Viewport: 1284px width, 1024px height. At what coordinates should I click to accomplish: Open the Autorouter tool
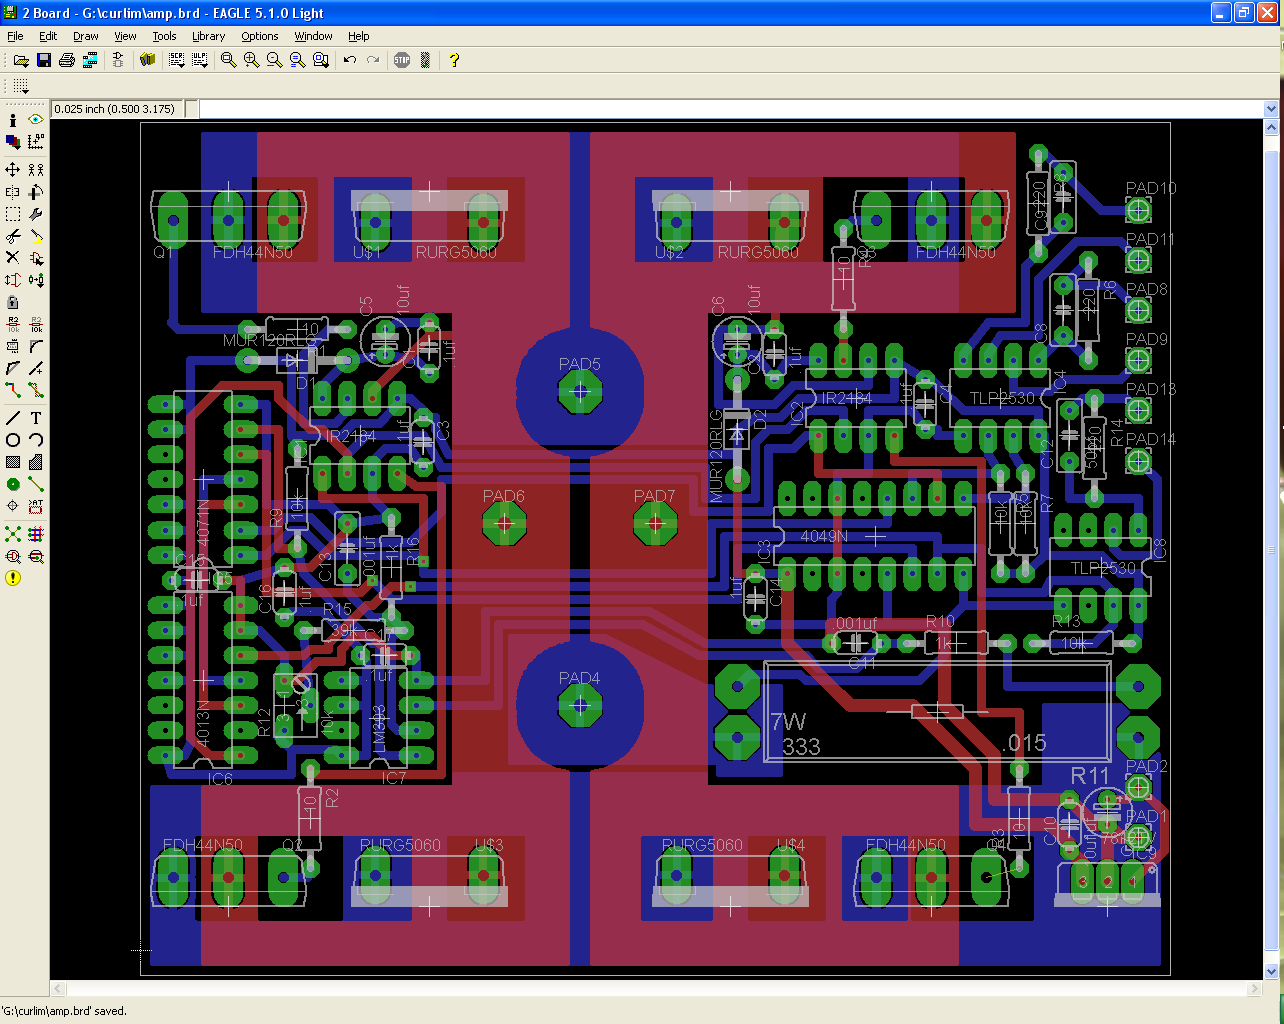(36, 534)
